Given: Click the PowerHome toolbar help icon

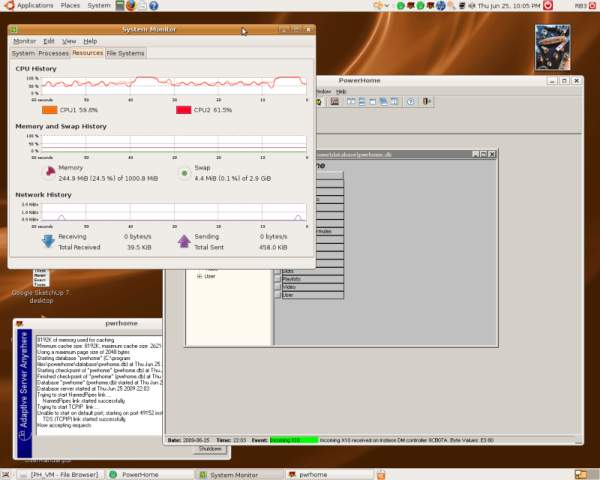Looking at the screenshot, I should point(410,101).
